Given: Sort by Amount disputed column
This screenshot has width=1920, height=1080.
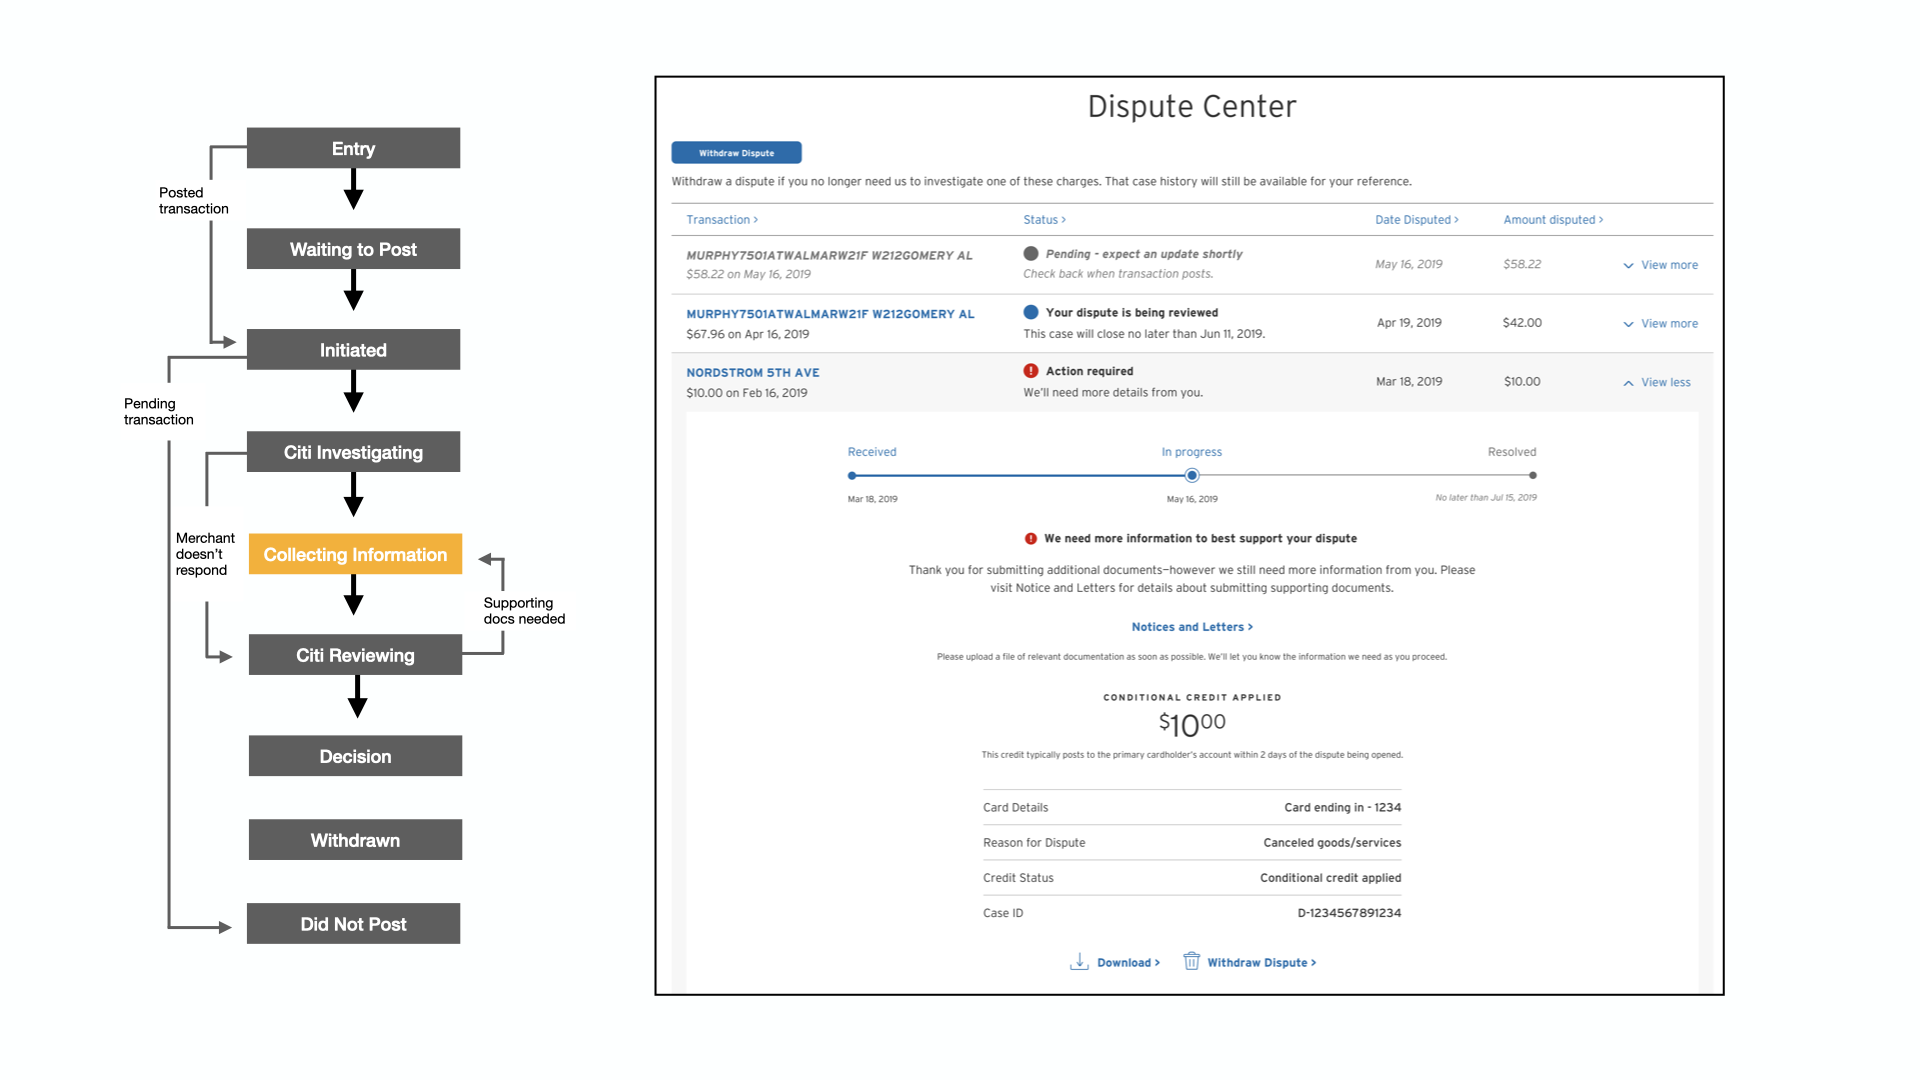Looking at the screenshot, I should click(x=1553, y=220).
